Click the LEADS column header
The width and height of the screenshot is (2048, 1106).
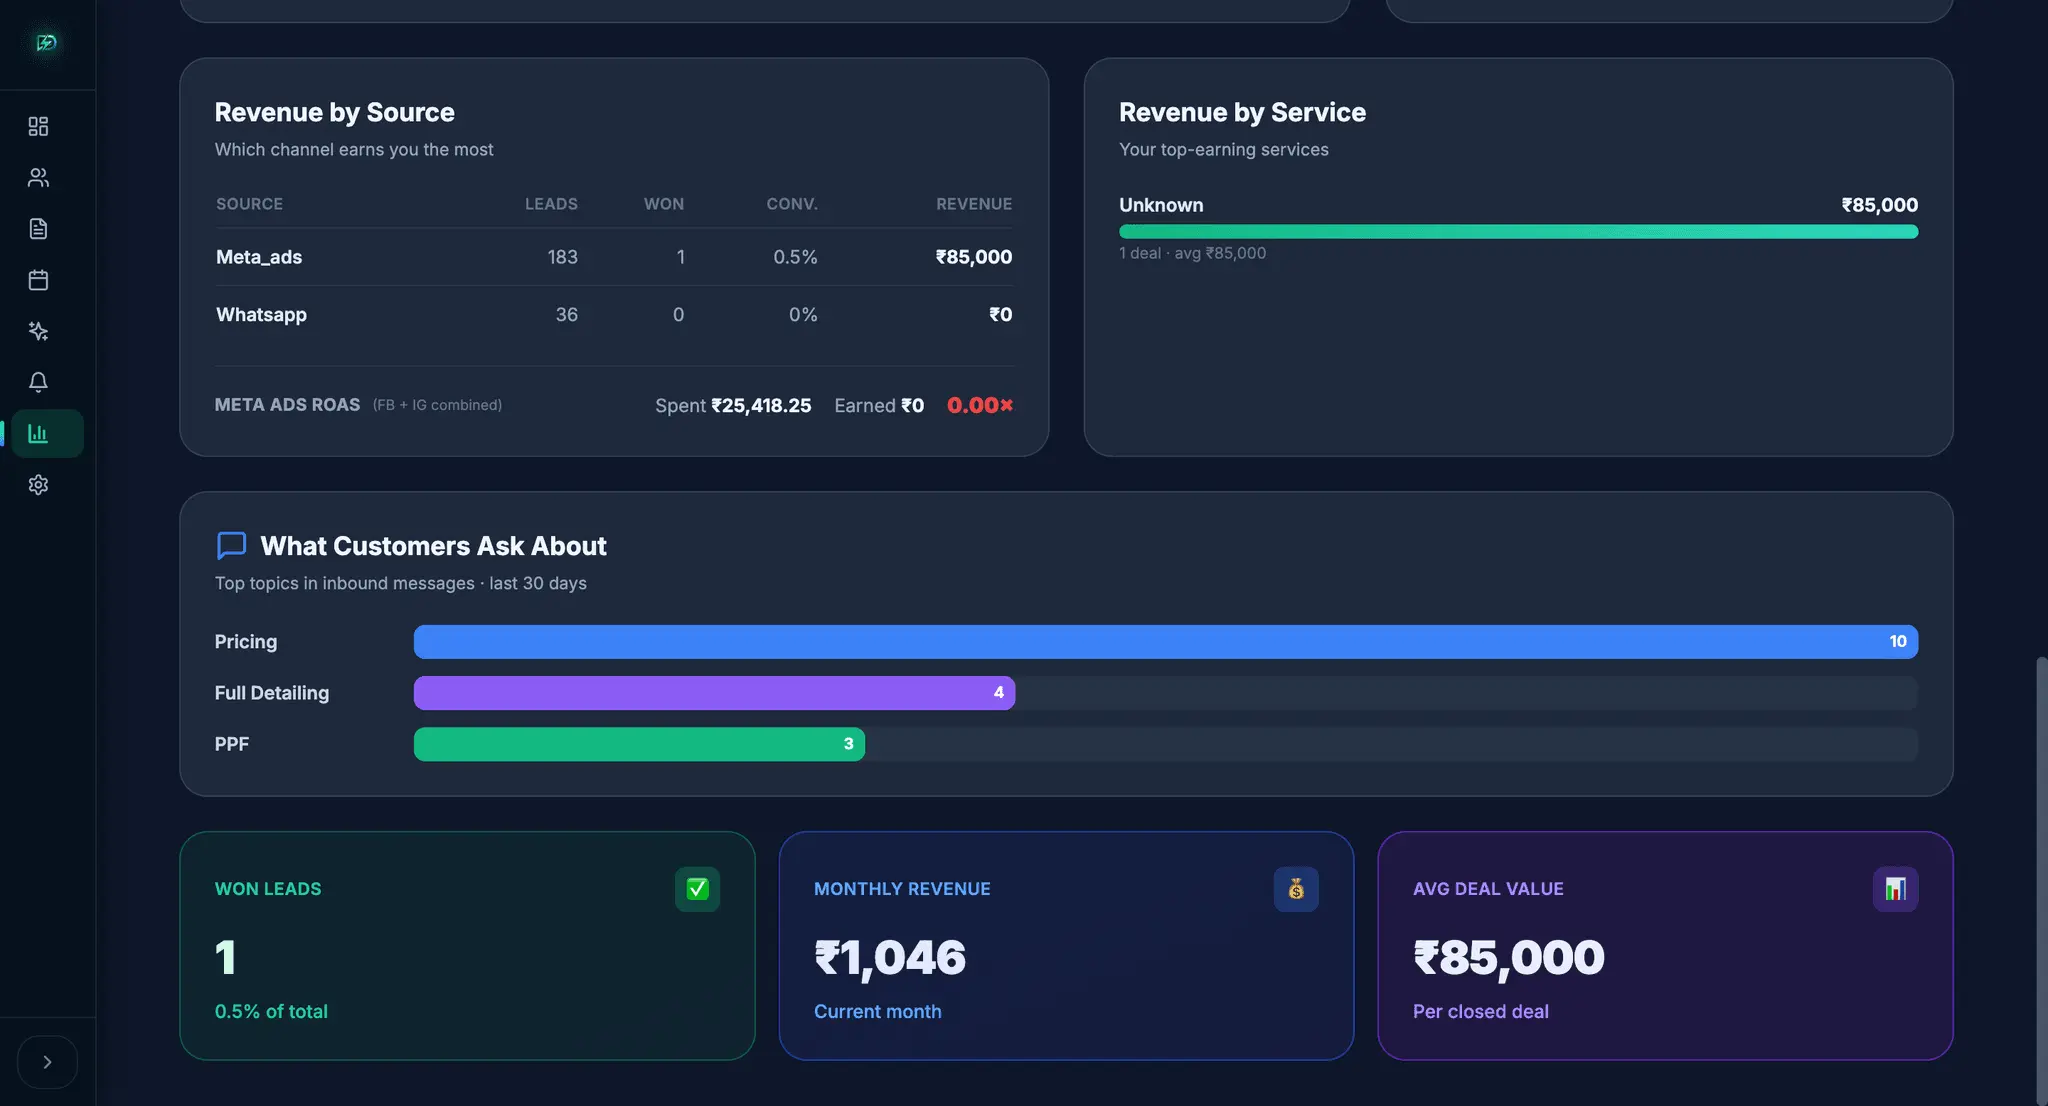click(551, 204)
